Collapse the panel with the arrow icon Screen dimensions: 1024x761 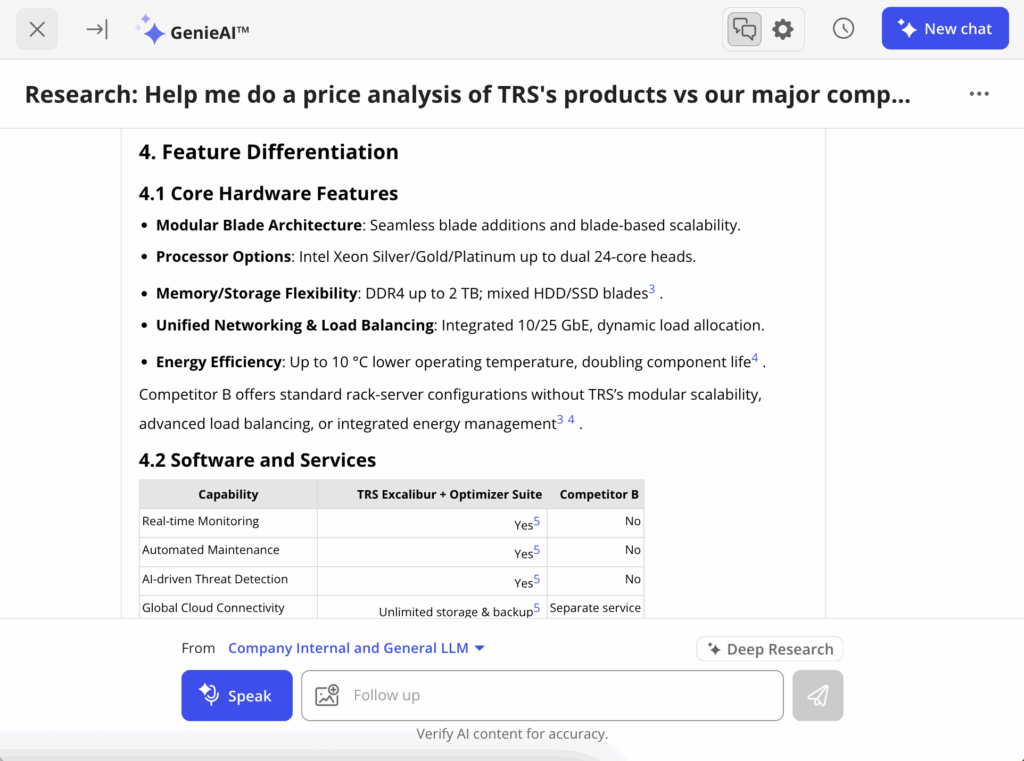(96, 28)
